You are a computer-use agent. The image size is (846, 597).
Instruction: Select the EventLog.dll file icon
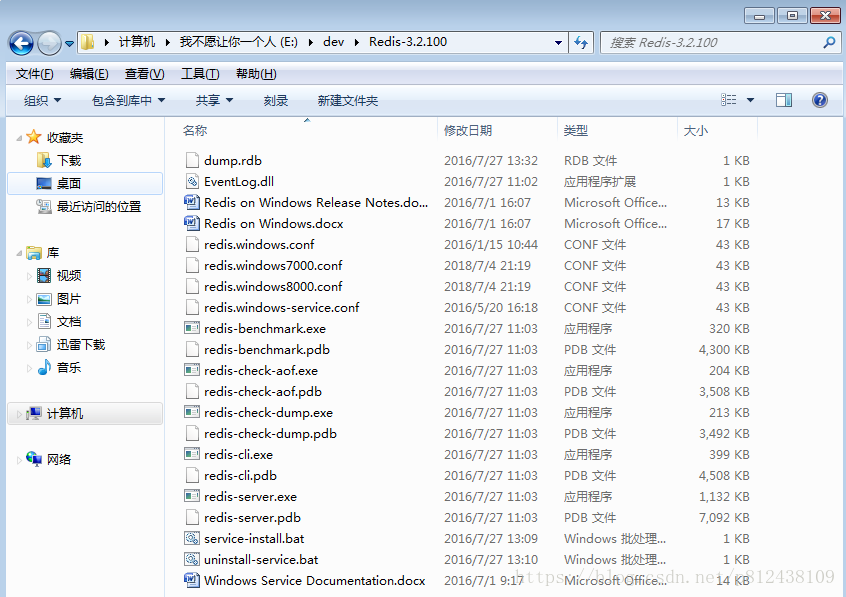[x=192, y=181]
